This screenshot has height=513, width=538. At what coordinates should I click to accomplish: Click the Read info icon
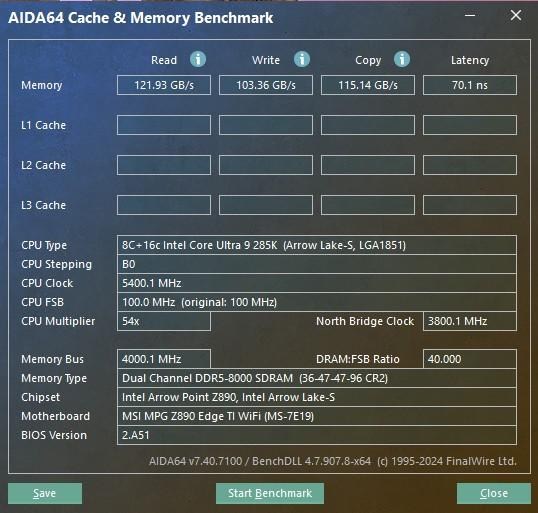tap(198, 59)
